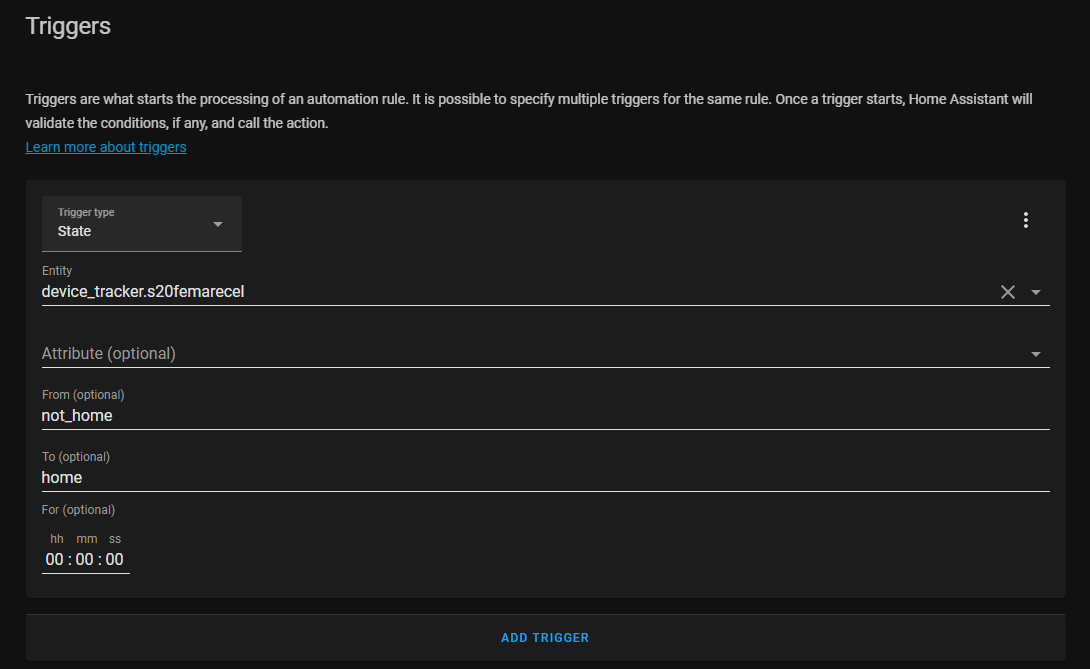The height and width of the screenshot is (669, 1090).
Task: Click the Learn more about triggers link
Action: (106, 147)
